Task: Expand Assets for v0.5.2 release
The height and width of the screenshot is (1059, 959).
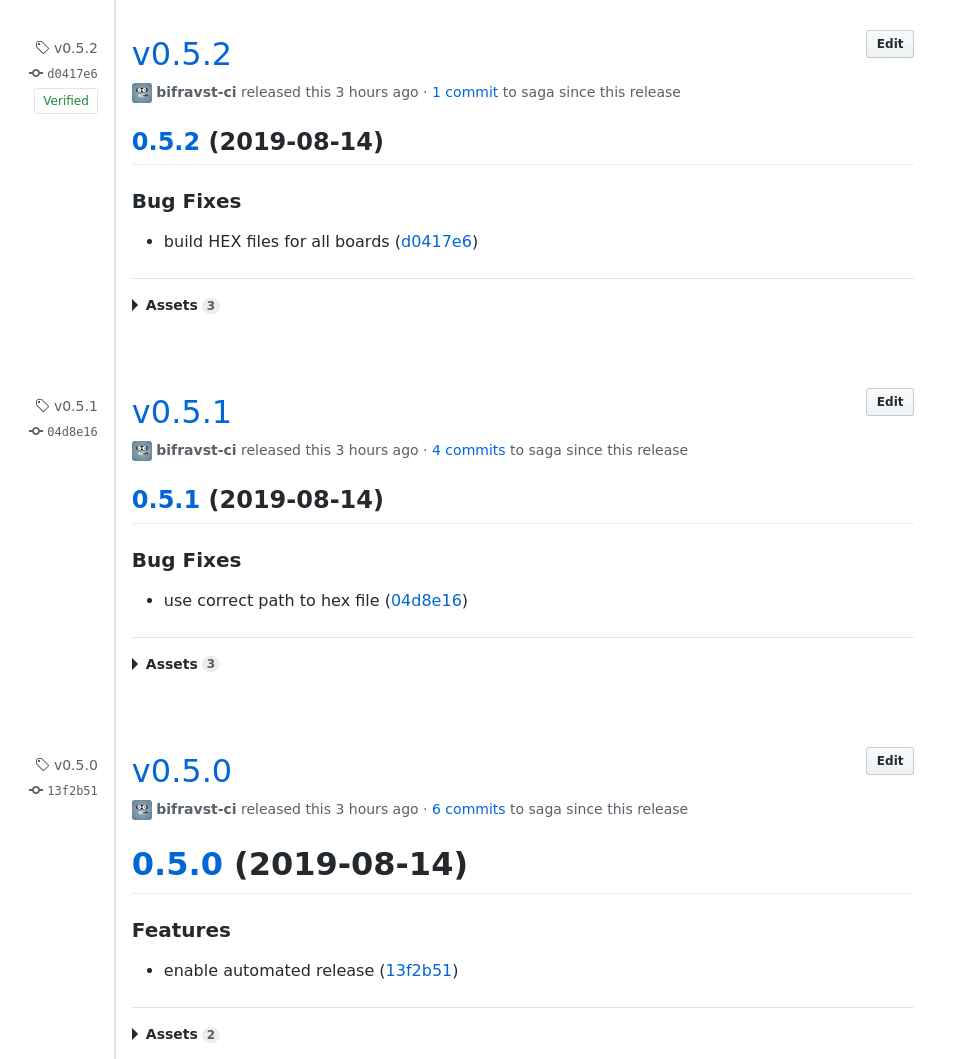Action: click(175, 305)
